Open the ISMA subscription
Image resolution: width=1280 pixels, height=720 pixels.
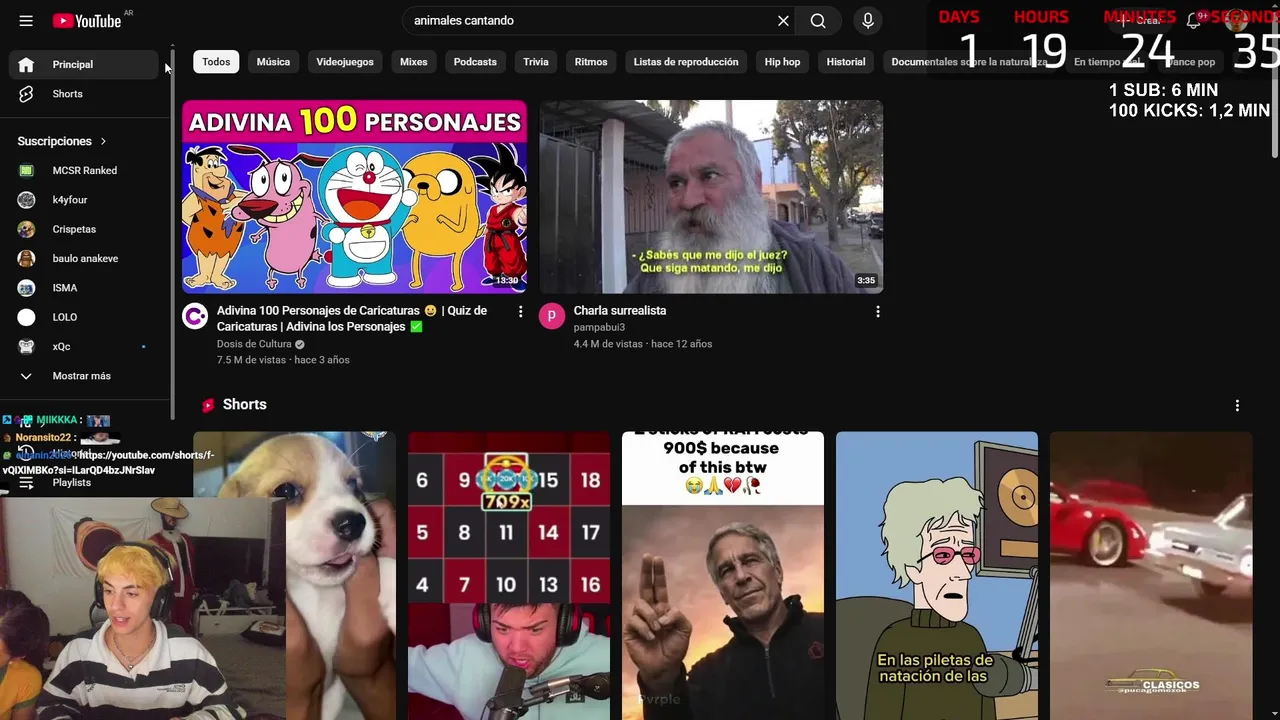(x=84, y=288)
